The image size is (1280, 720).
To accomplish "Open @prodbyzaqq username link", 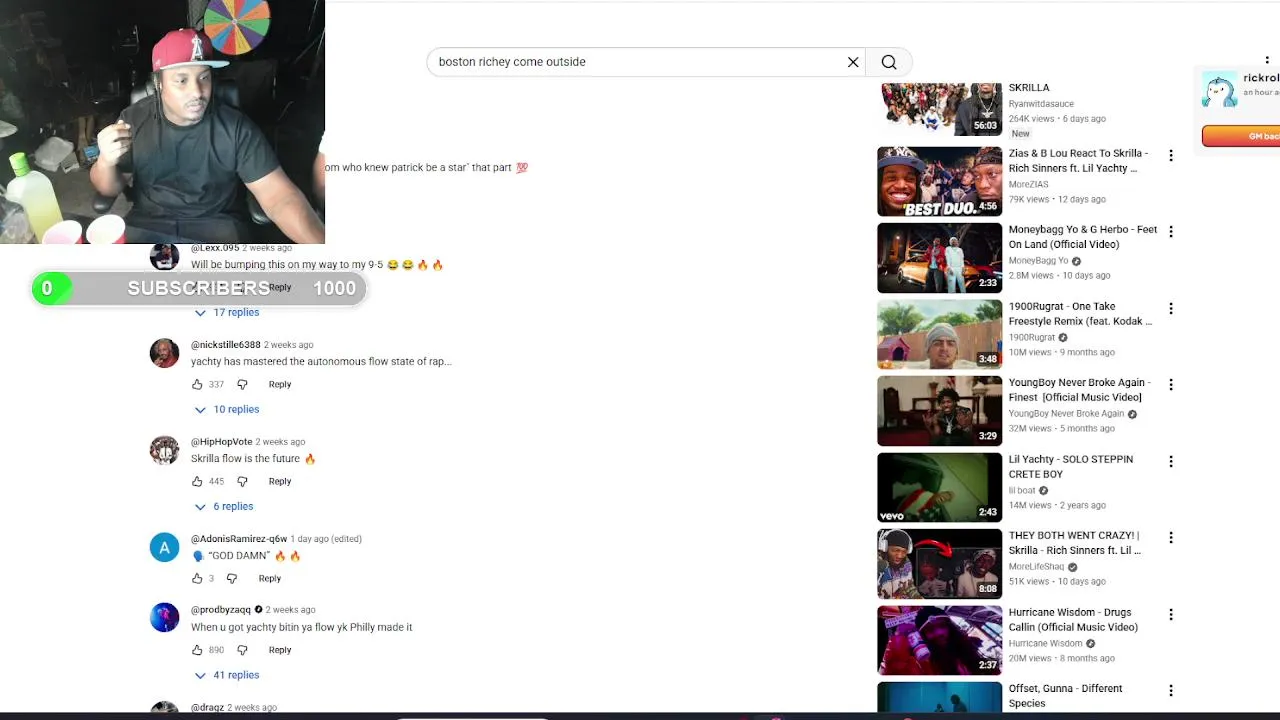I will pos(221,610).
